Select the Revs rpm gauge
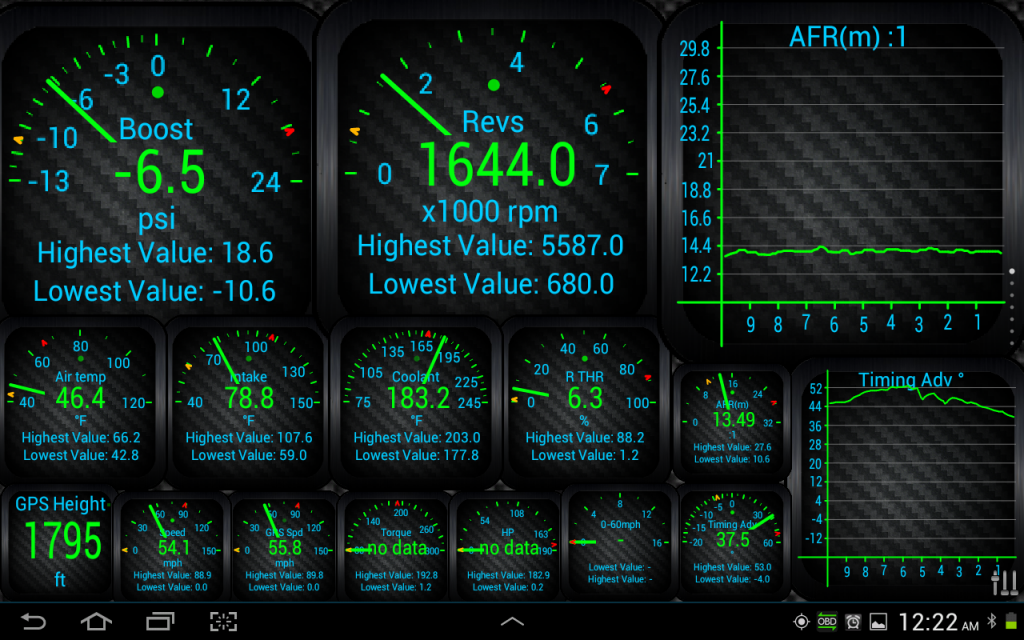Screen dimensions: 1024x640 point(494,165)
